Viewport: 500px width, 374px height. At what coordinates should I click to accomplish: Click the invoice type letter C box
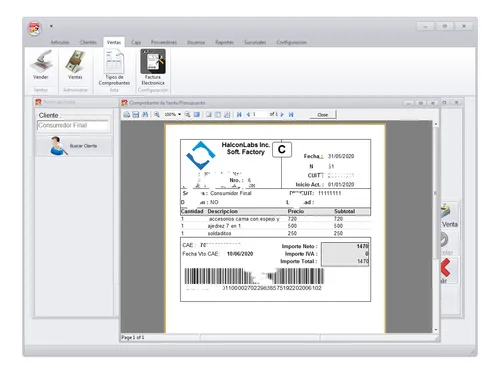point(282,149)
